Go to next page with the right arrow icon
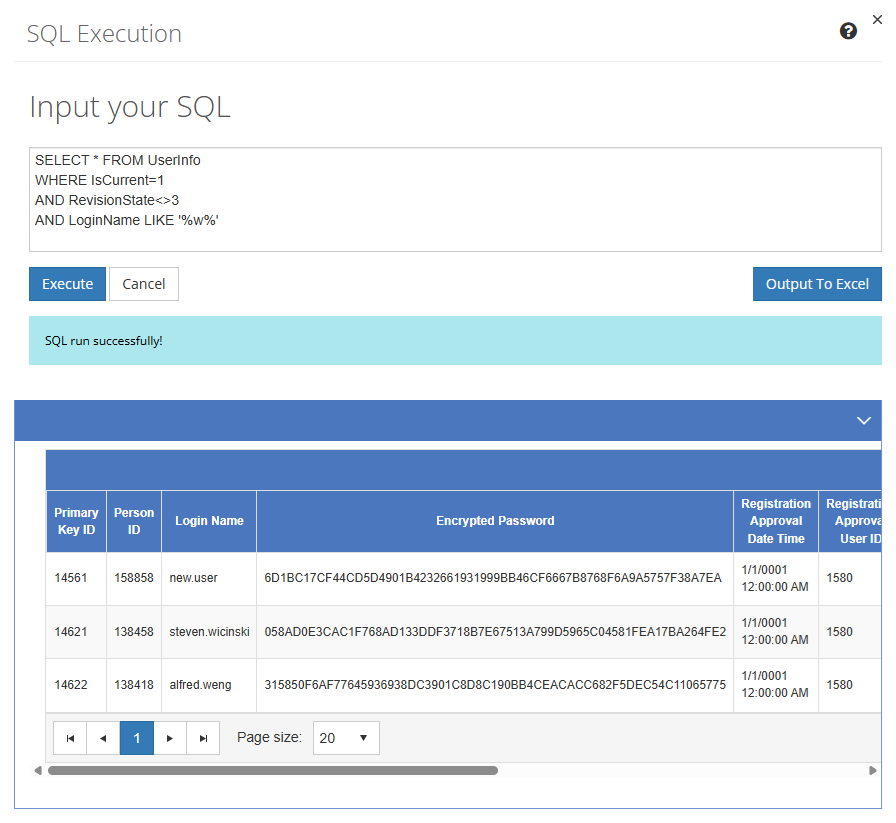Image resolution: width=896 pixels, height=823 pixels. (x=170, y=737)
